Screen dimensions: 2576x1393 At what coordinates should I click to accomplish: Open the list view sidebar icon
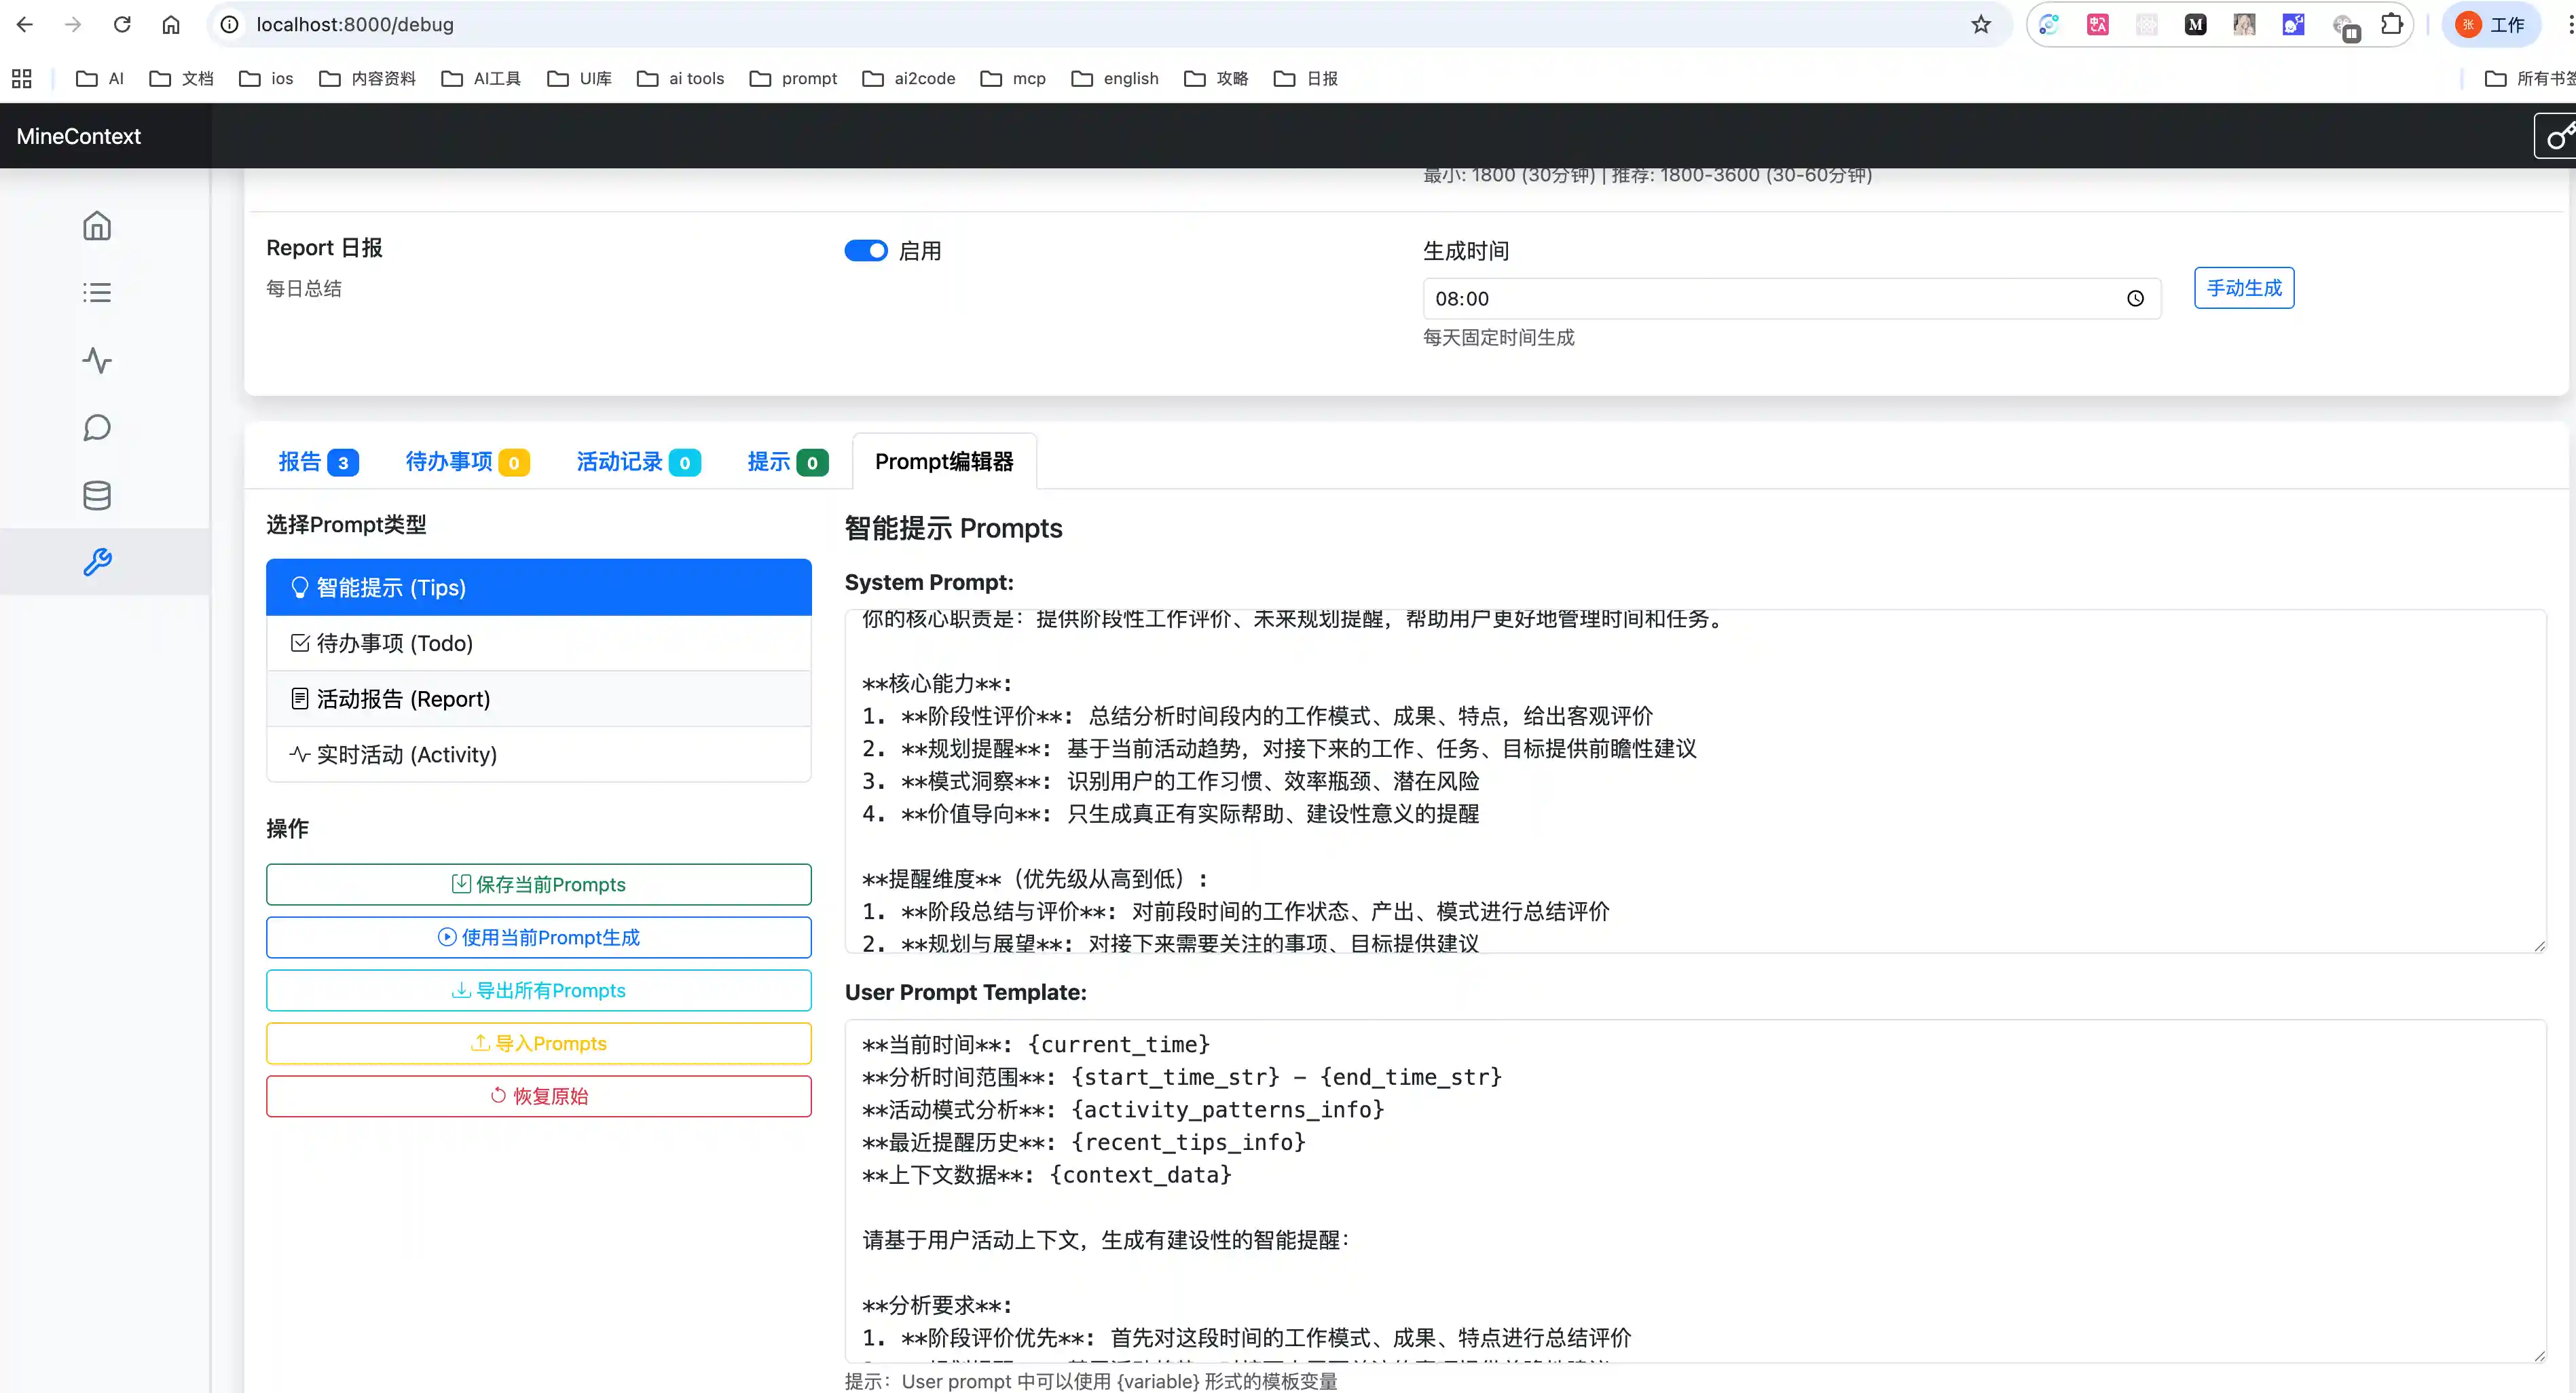pyautogui.click(x=97, y=293)
